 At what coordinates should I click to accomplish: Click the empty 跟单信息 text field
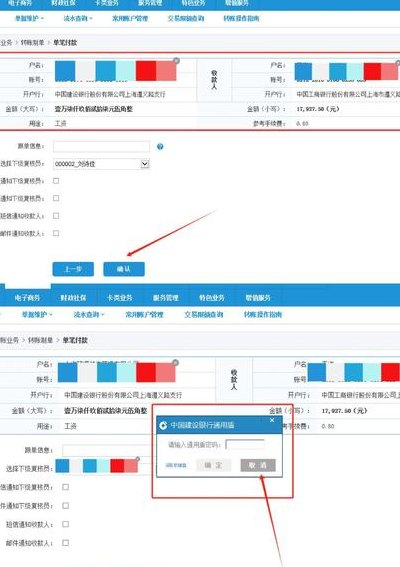pos(101,146)
